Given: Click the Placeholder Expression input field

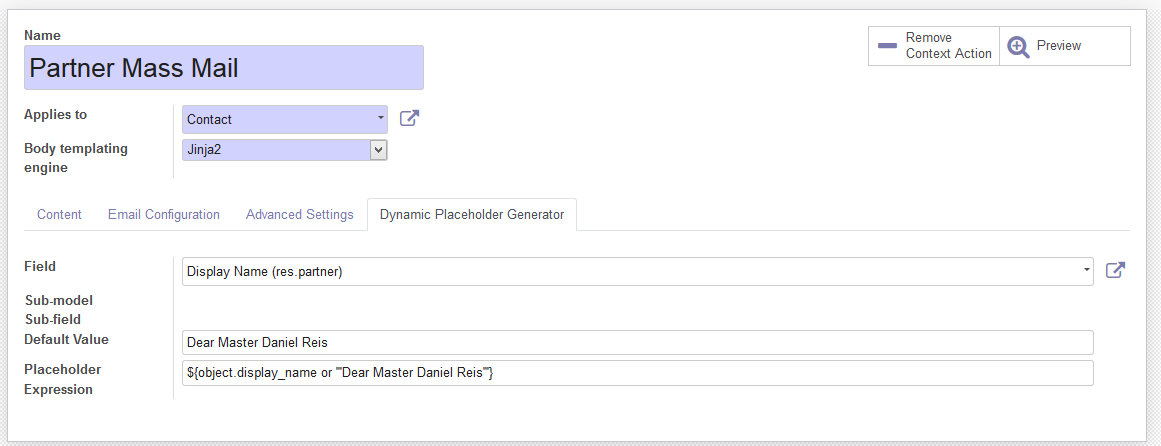Looking at the screenshot, I should pyautogui.click(x=637, y=373).
